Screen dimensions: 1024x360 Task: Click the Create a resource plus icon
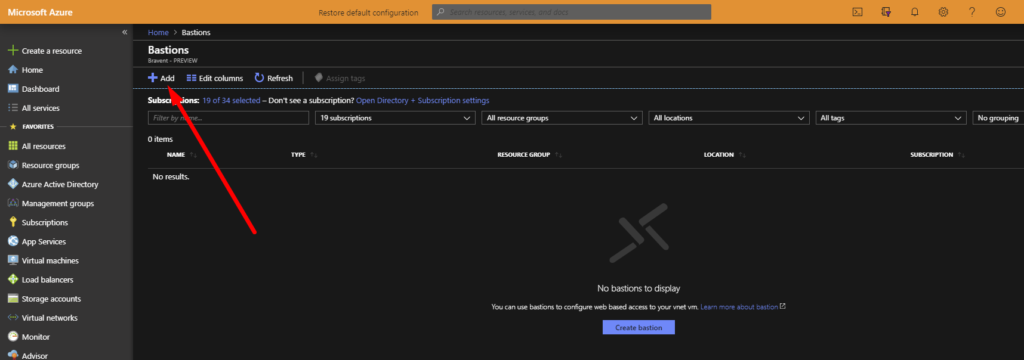[12, 51]
